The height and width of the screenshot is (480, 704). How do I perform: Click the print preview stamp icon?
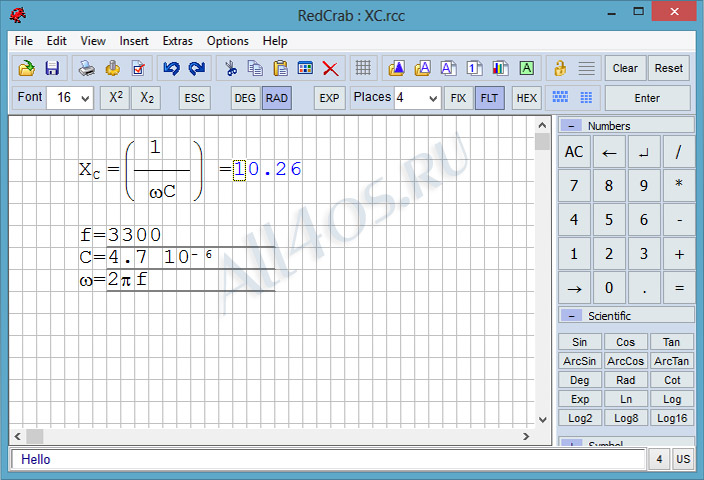click(x=112, y=68)
